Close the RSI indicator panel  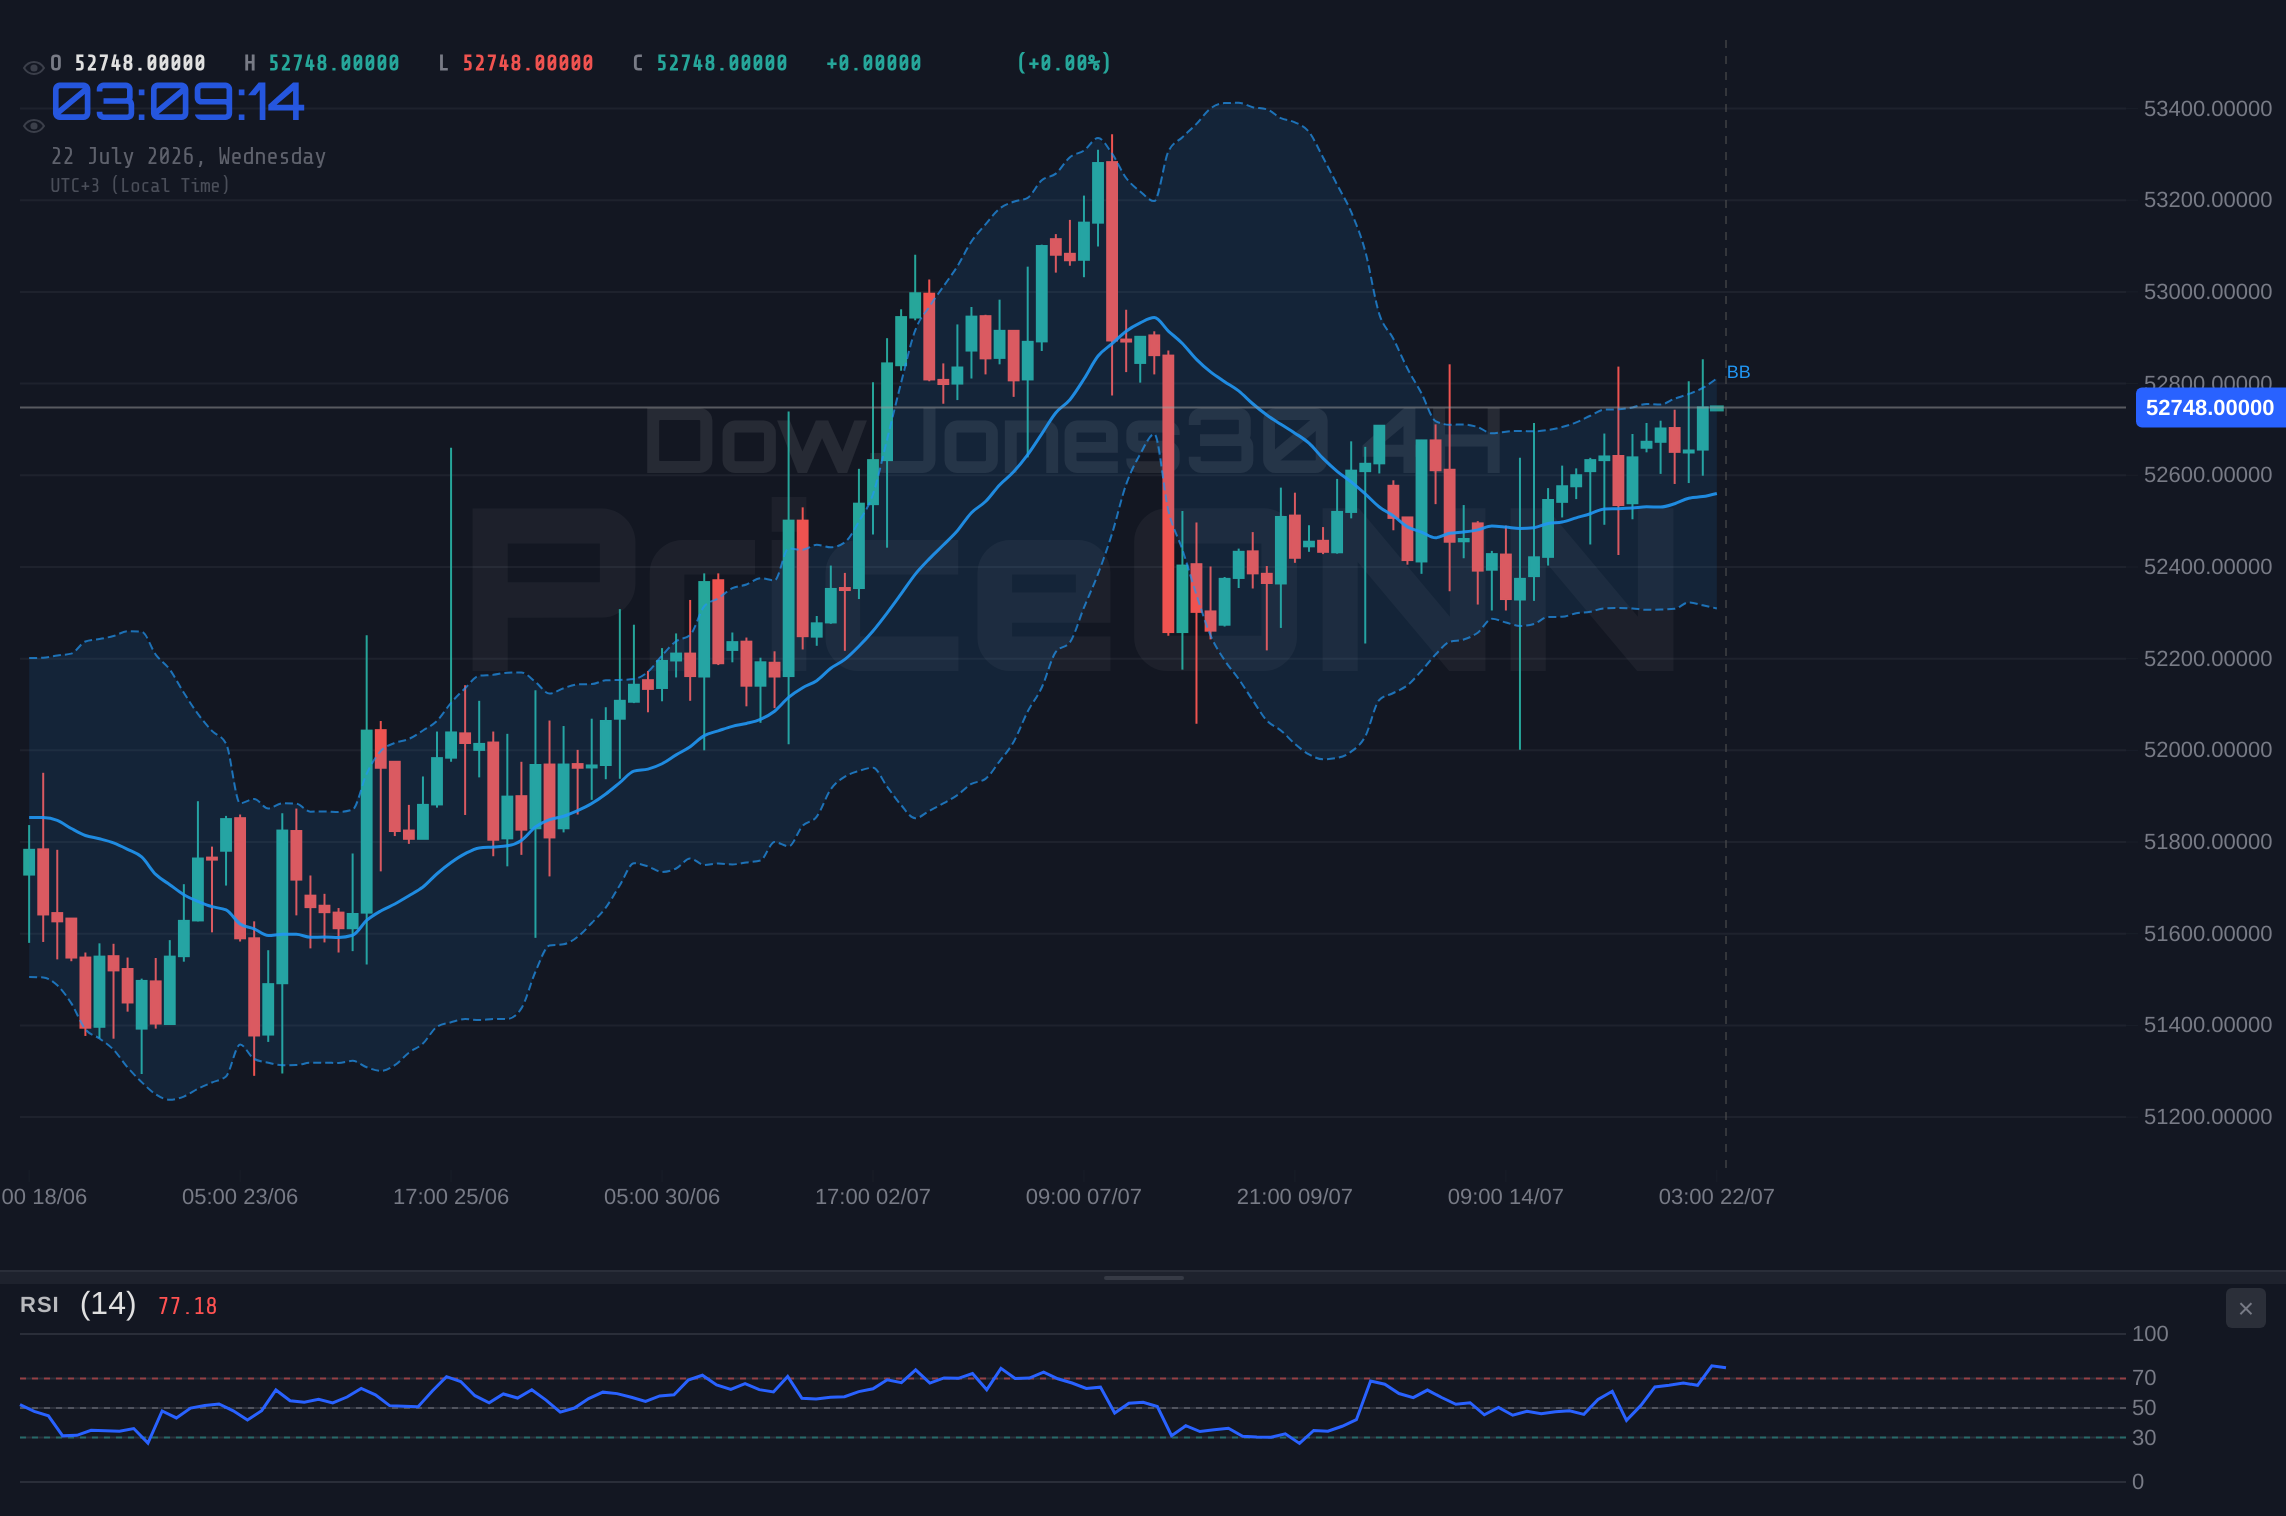click(x=2246, y=1308)
